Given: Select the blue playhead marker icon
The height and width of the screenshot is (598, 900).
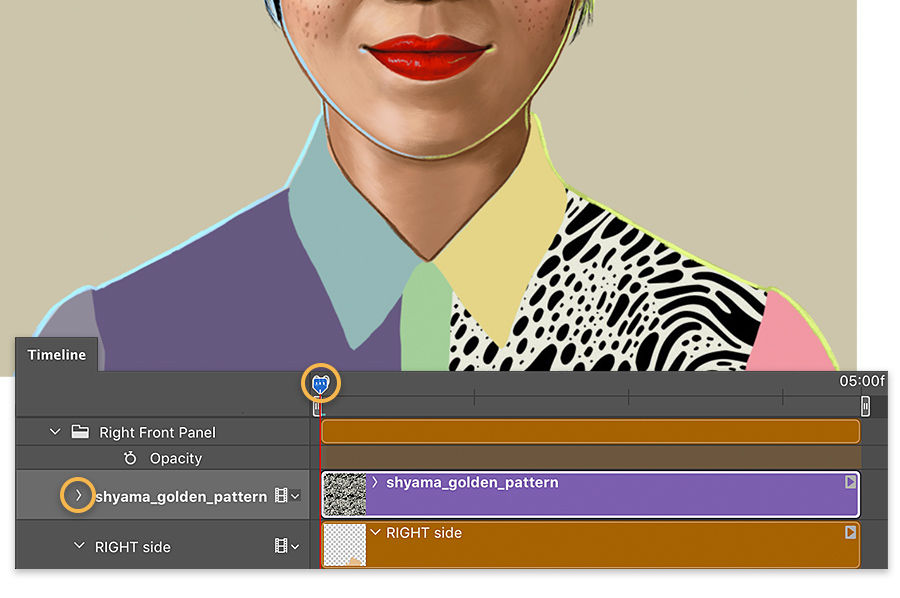Looking at the screenshot, I should click(x=320, y=382).
